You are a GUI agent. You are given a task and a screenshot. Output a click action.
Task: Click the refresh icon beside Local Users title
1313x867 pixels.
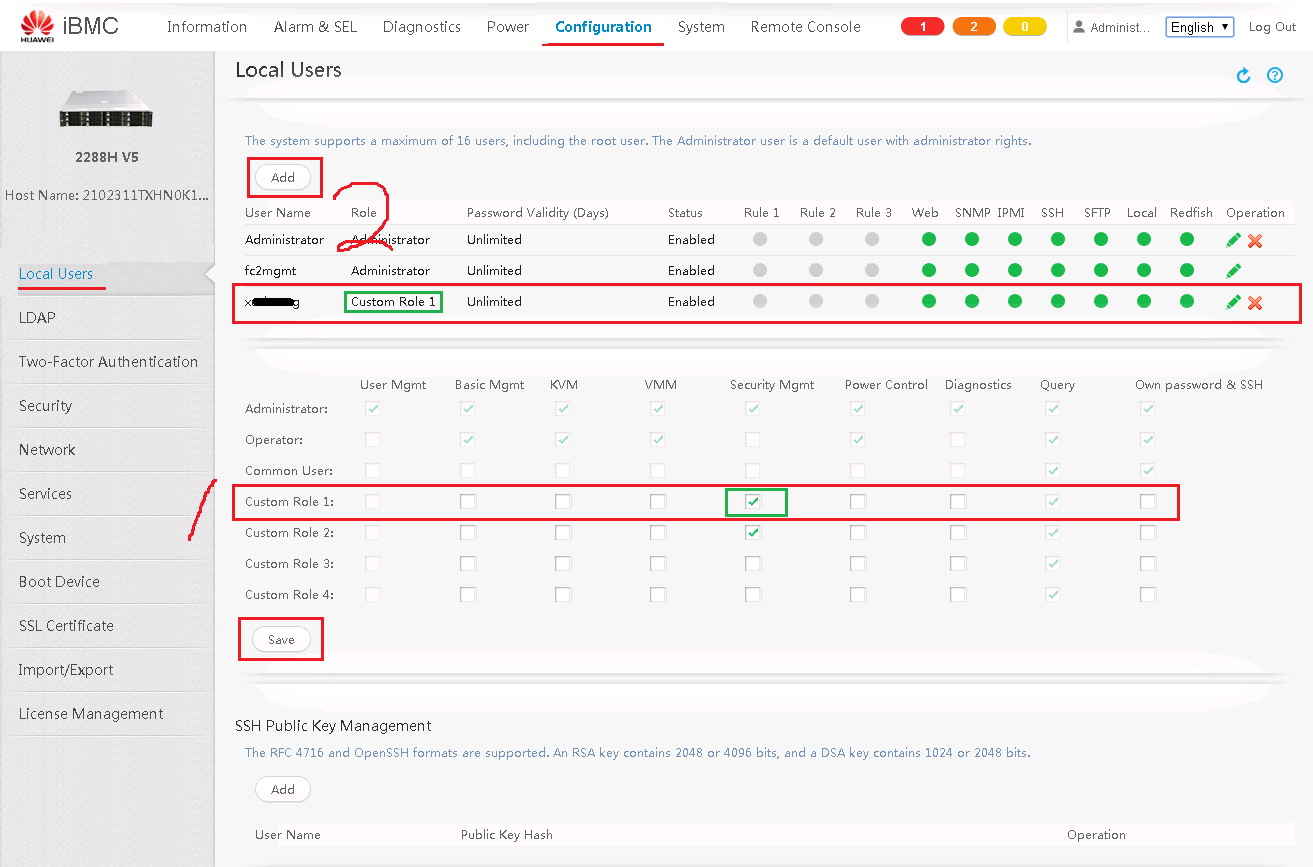point(1244,76)
